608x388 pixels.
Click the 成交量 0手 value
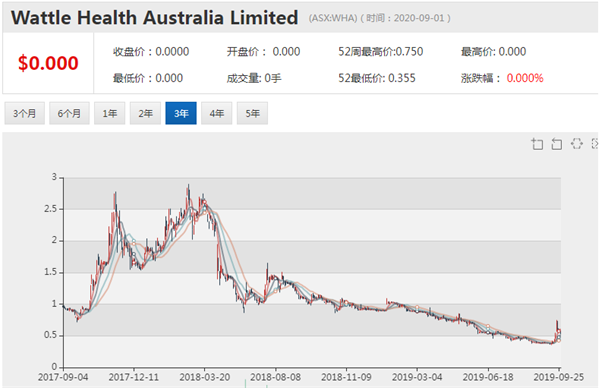(x=273, y=78)
